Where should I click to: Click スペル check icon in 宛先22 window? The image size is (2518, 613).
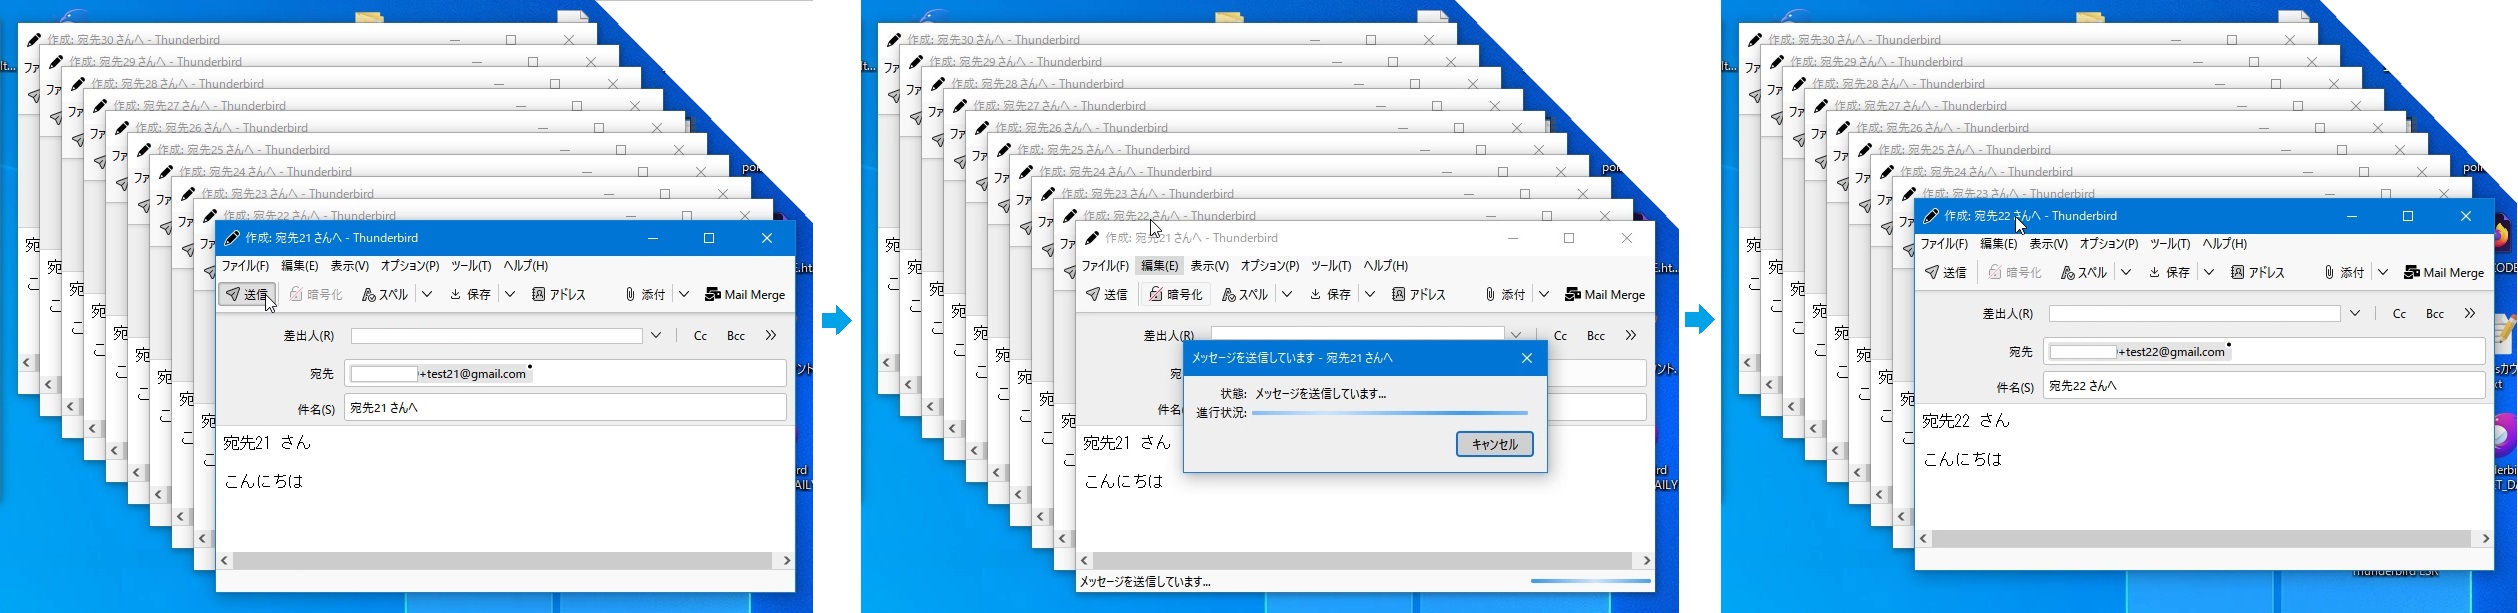(2083, 272)
